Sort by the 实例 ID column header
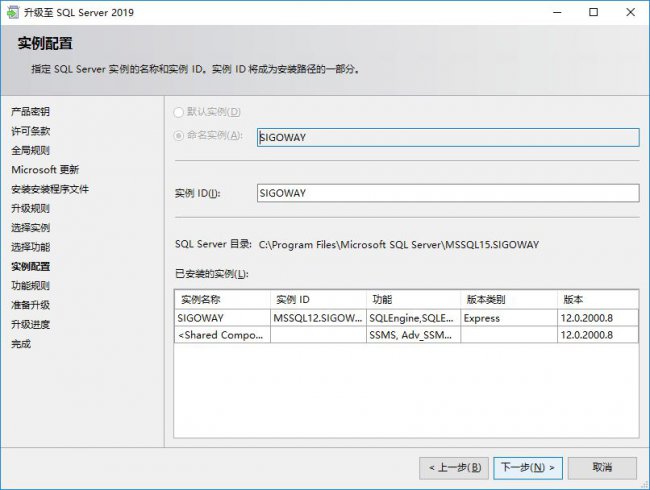 point(318,299)
